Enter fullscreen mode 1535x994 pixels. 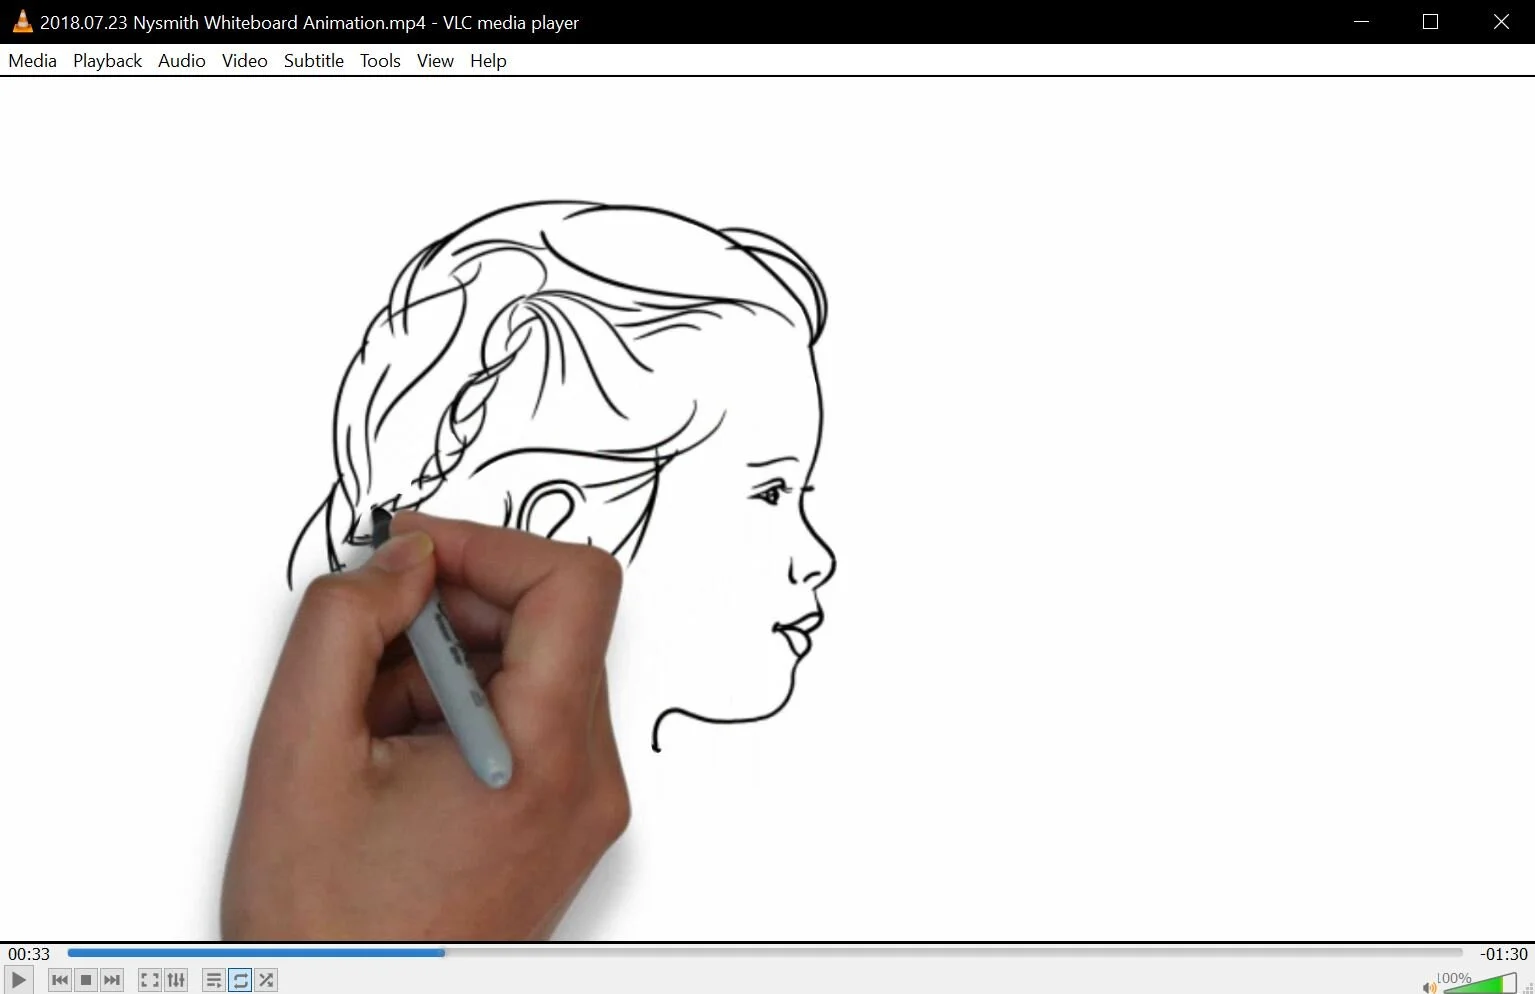coord(150,980)
